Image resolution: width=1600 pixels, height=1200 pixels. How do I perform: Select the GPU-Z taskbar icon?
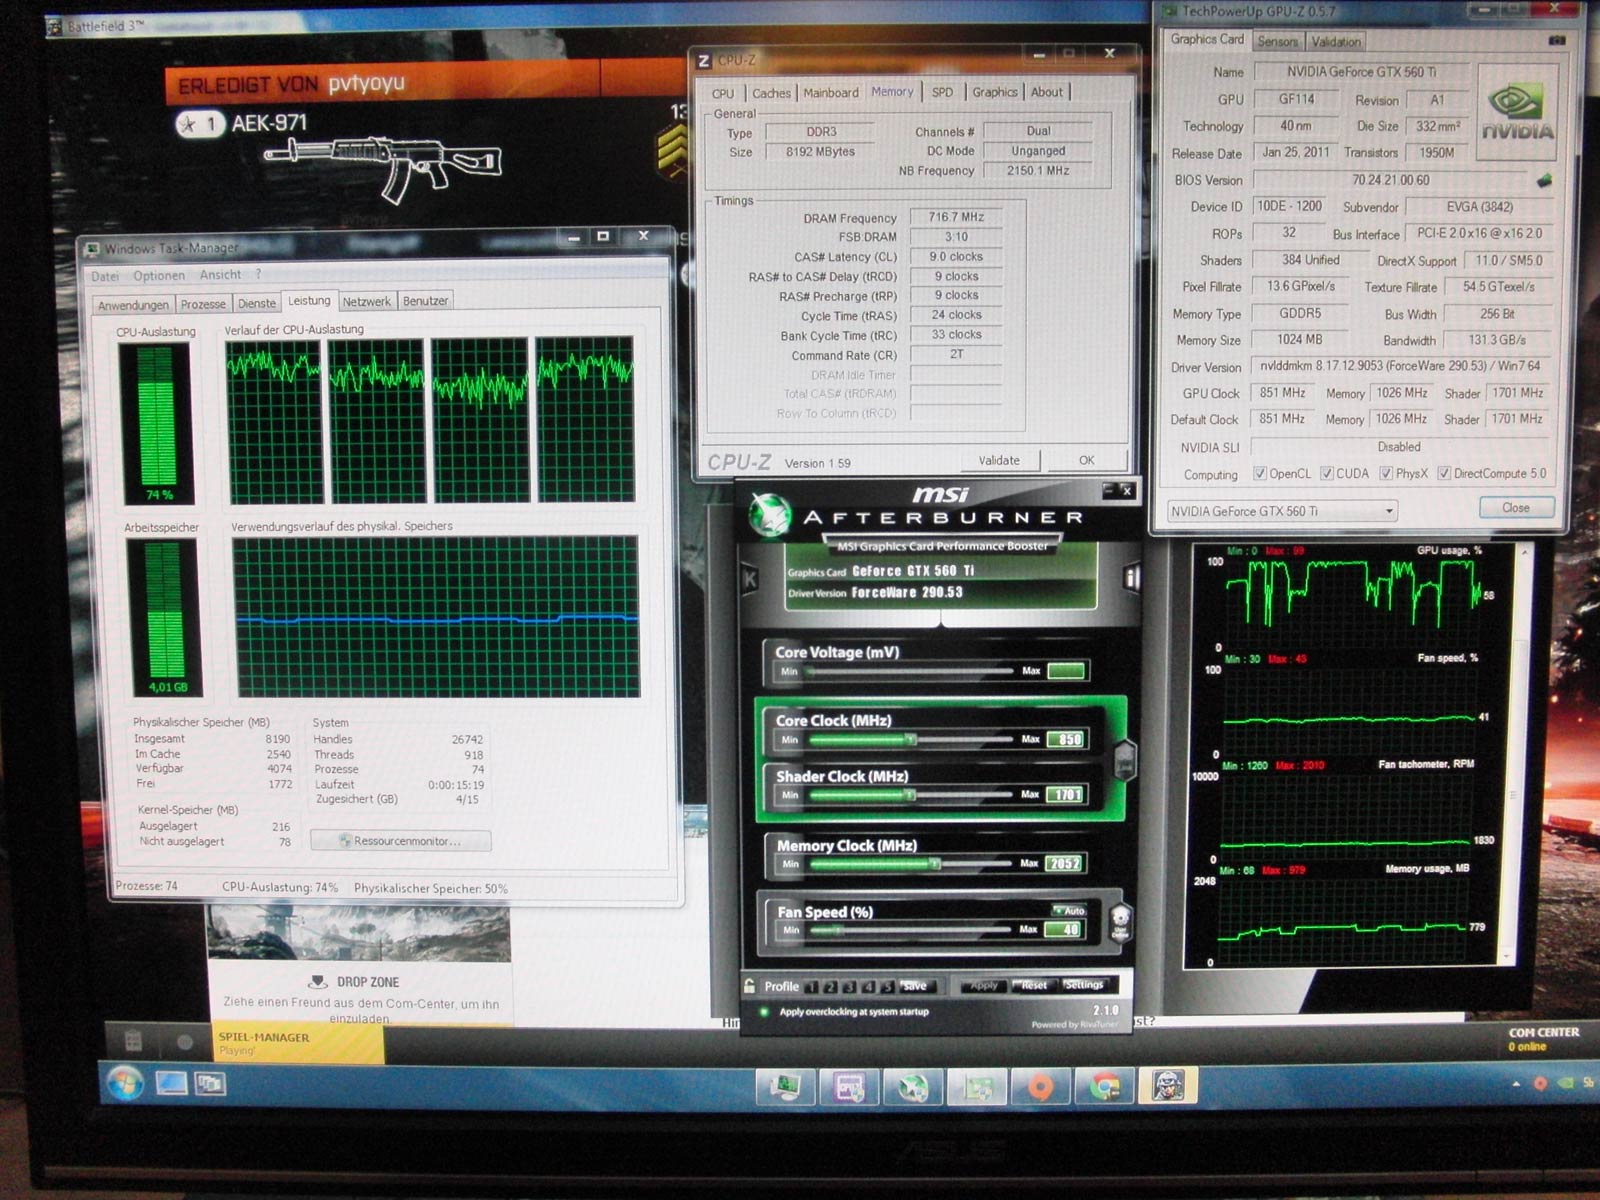coord(976,1086)
